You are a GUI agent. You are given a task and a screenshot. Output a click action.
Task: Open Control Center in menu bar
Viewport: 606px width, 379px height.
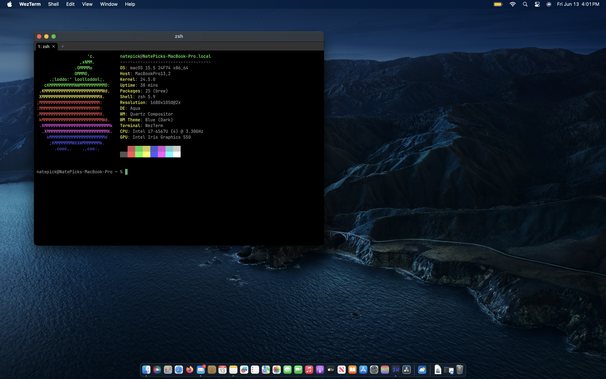click(x=537, y=4)
